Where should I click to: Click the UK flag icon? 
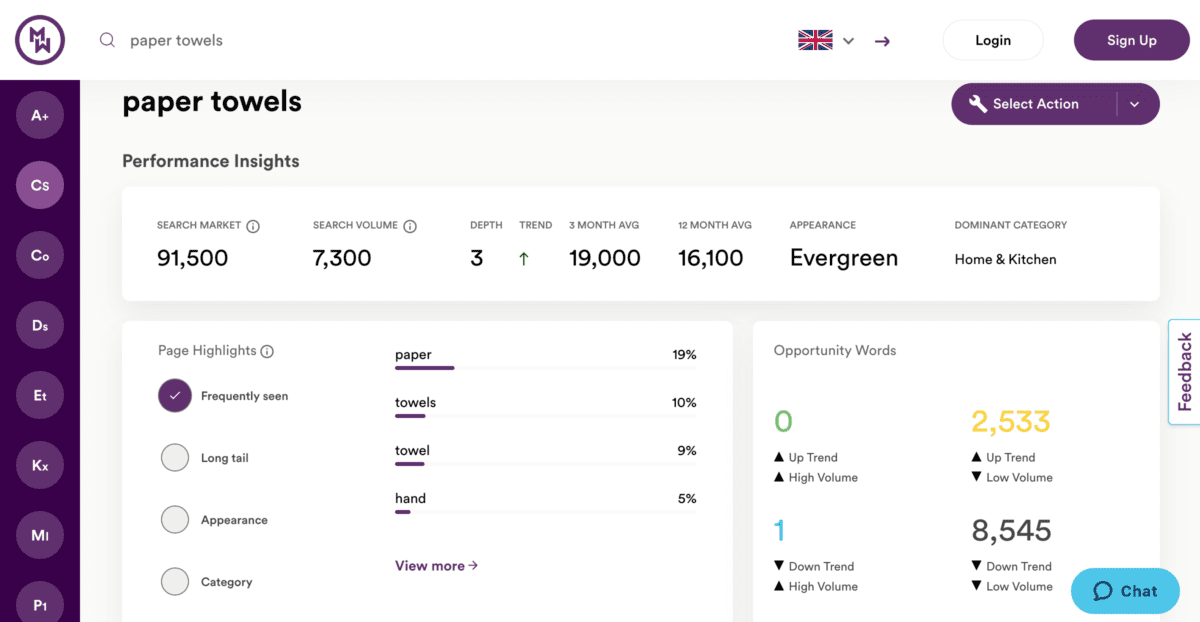tap(815, 40)
